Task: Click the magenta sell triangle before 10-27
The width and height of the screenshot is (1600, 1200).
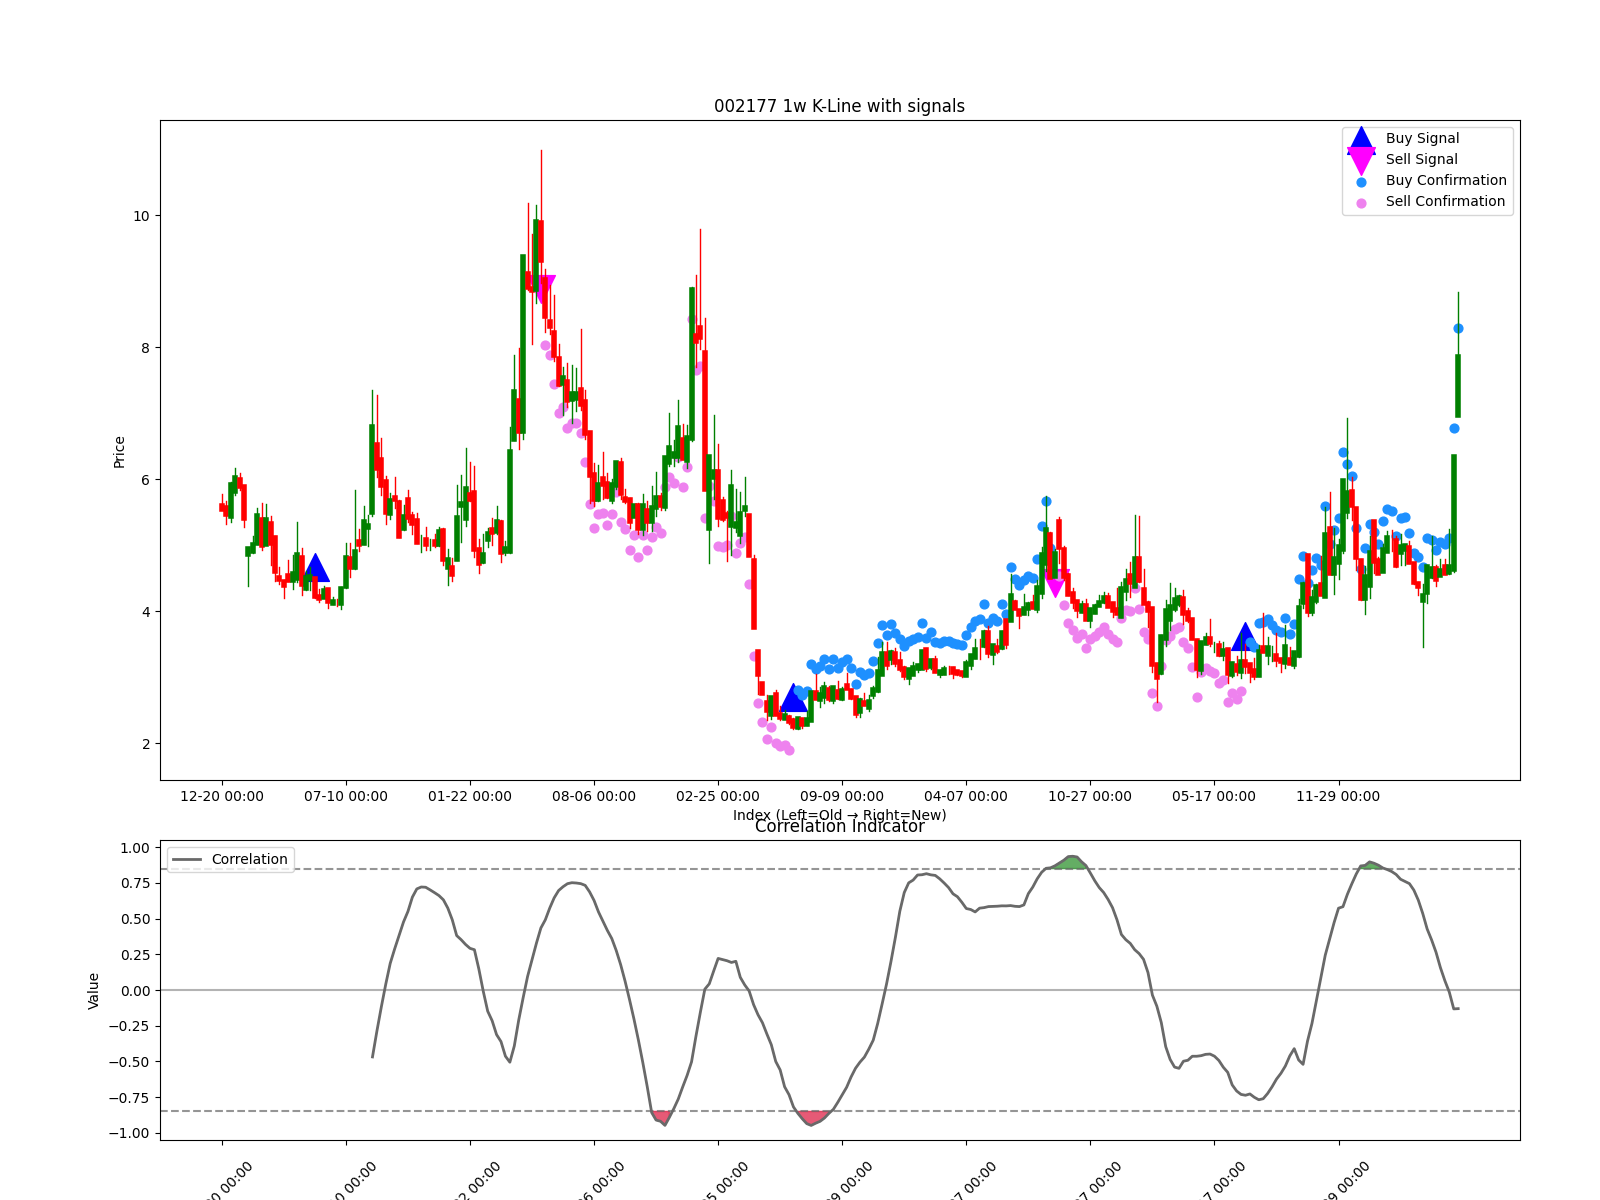Action: 1055,585
